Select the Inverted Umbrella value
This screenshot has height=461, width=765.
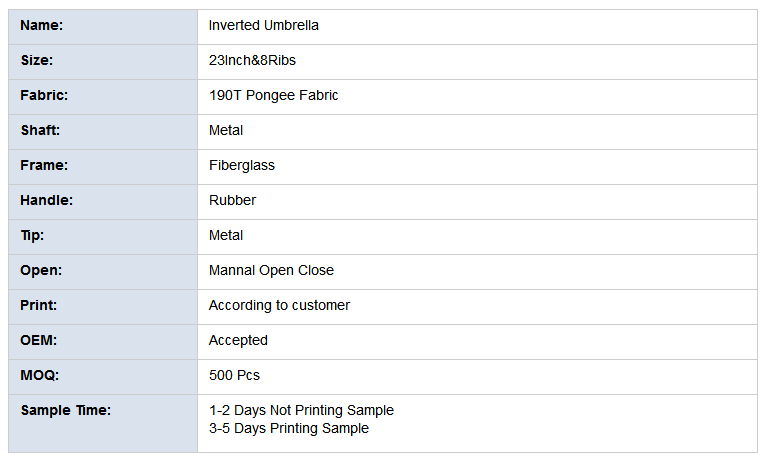(263, 25)
